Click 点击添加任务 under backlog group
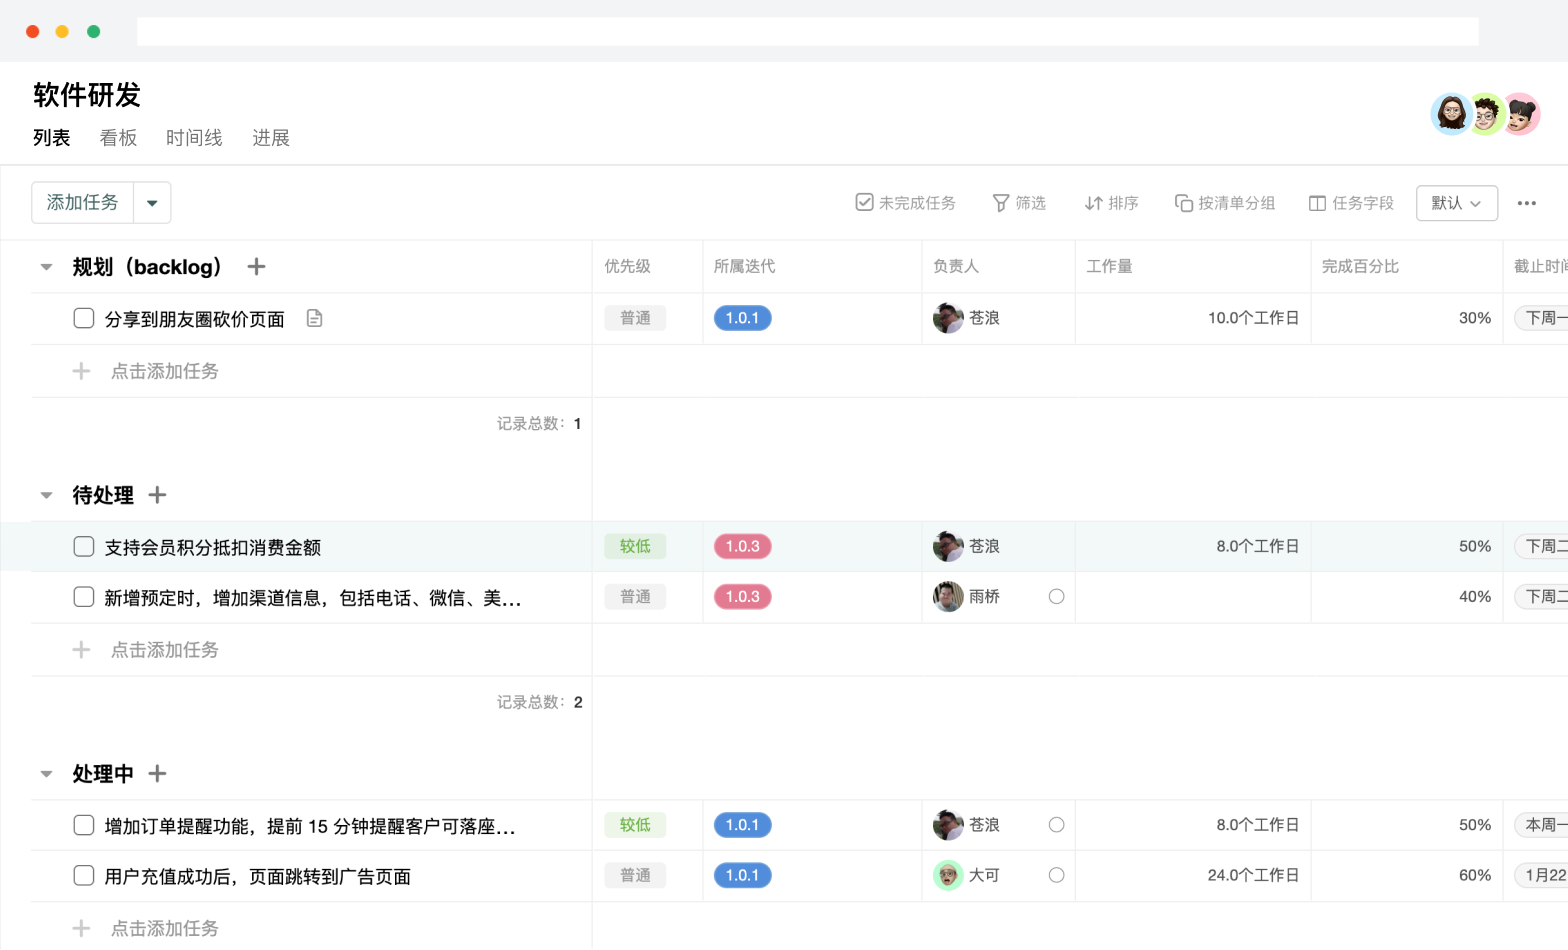This screenshot has width=1568, height=950. click(x=165, y=371)
